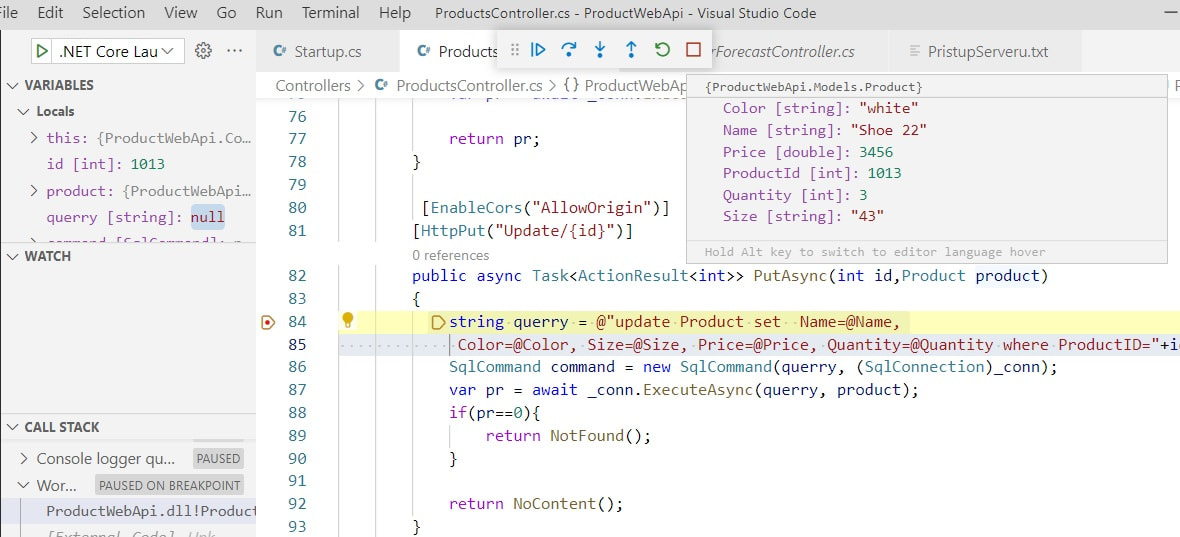Stop debugging with the red square
1180x537 pixels.
click(693, 50)
